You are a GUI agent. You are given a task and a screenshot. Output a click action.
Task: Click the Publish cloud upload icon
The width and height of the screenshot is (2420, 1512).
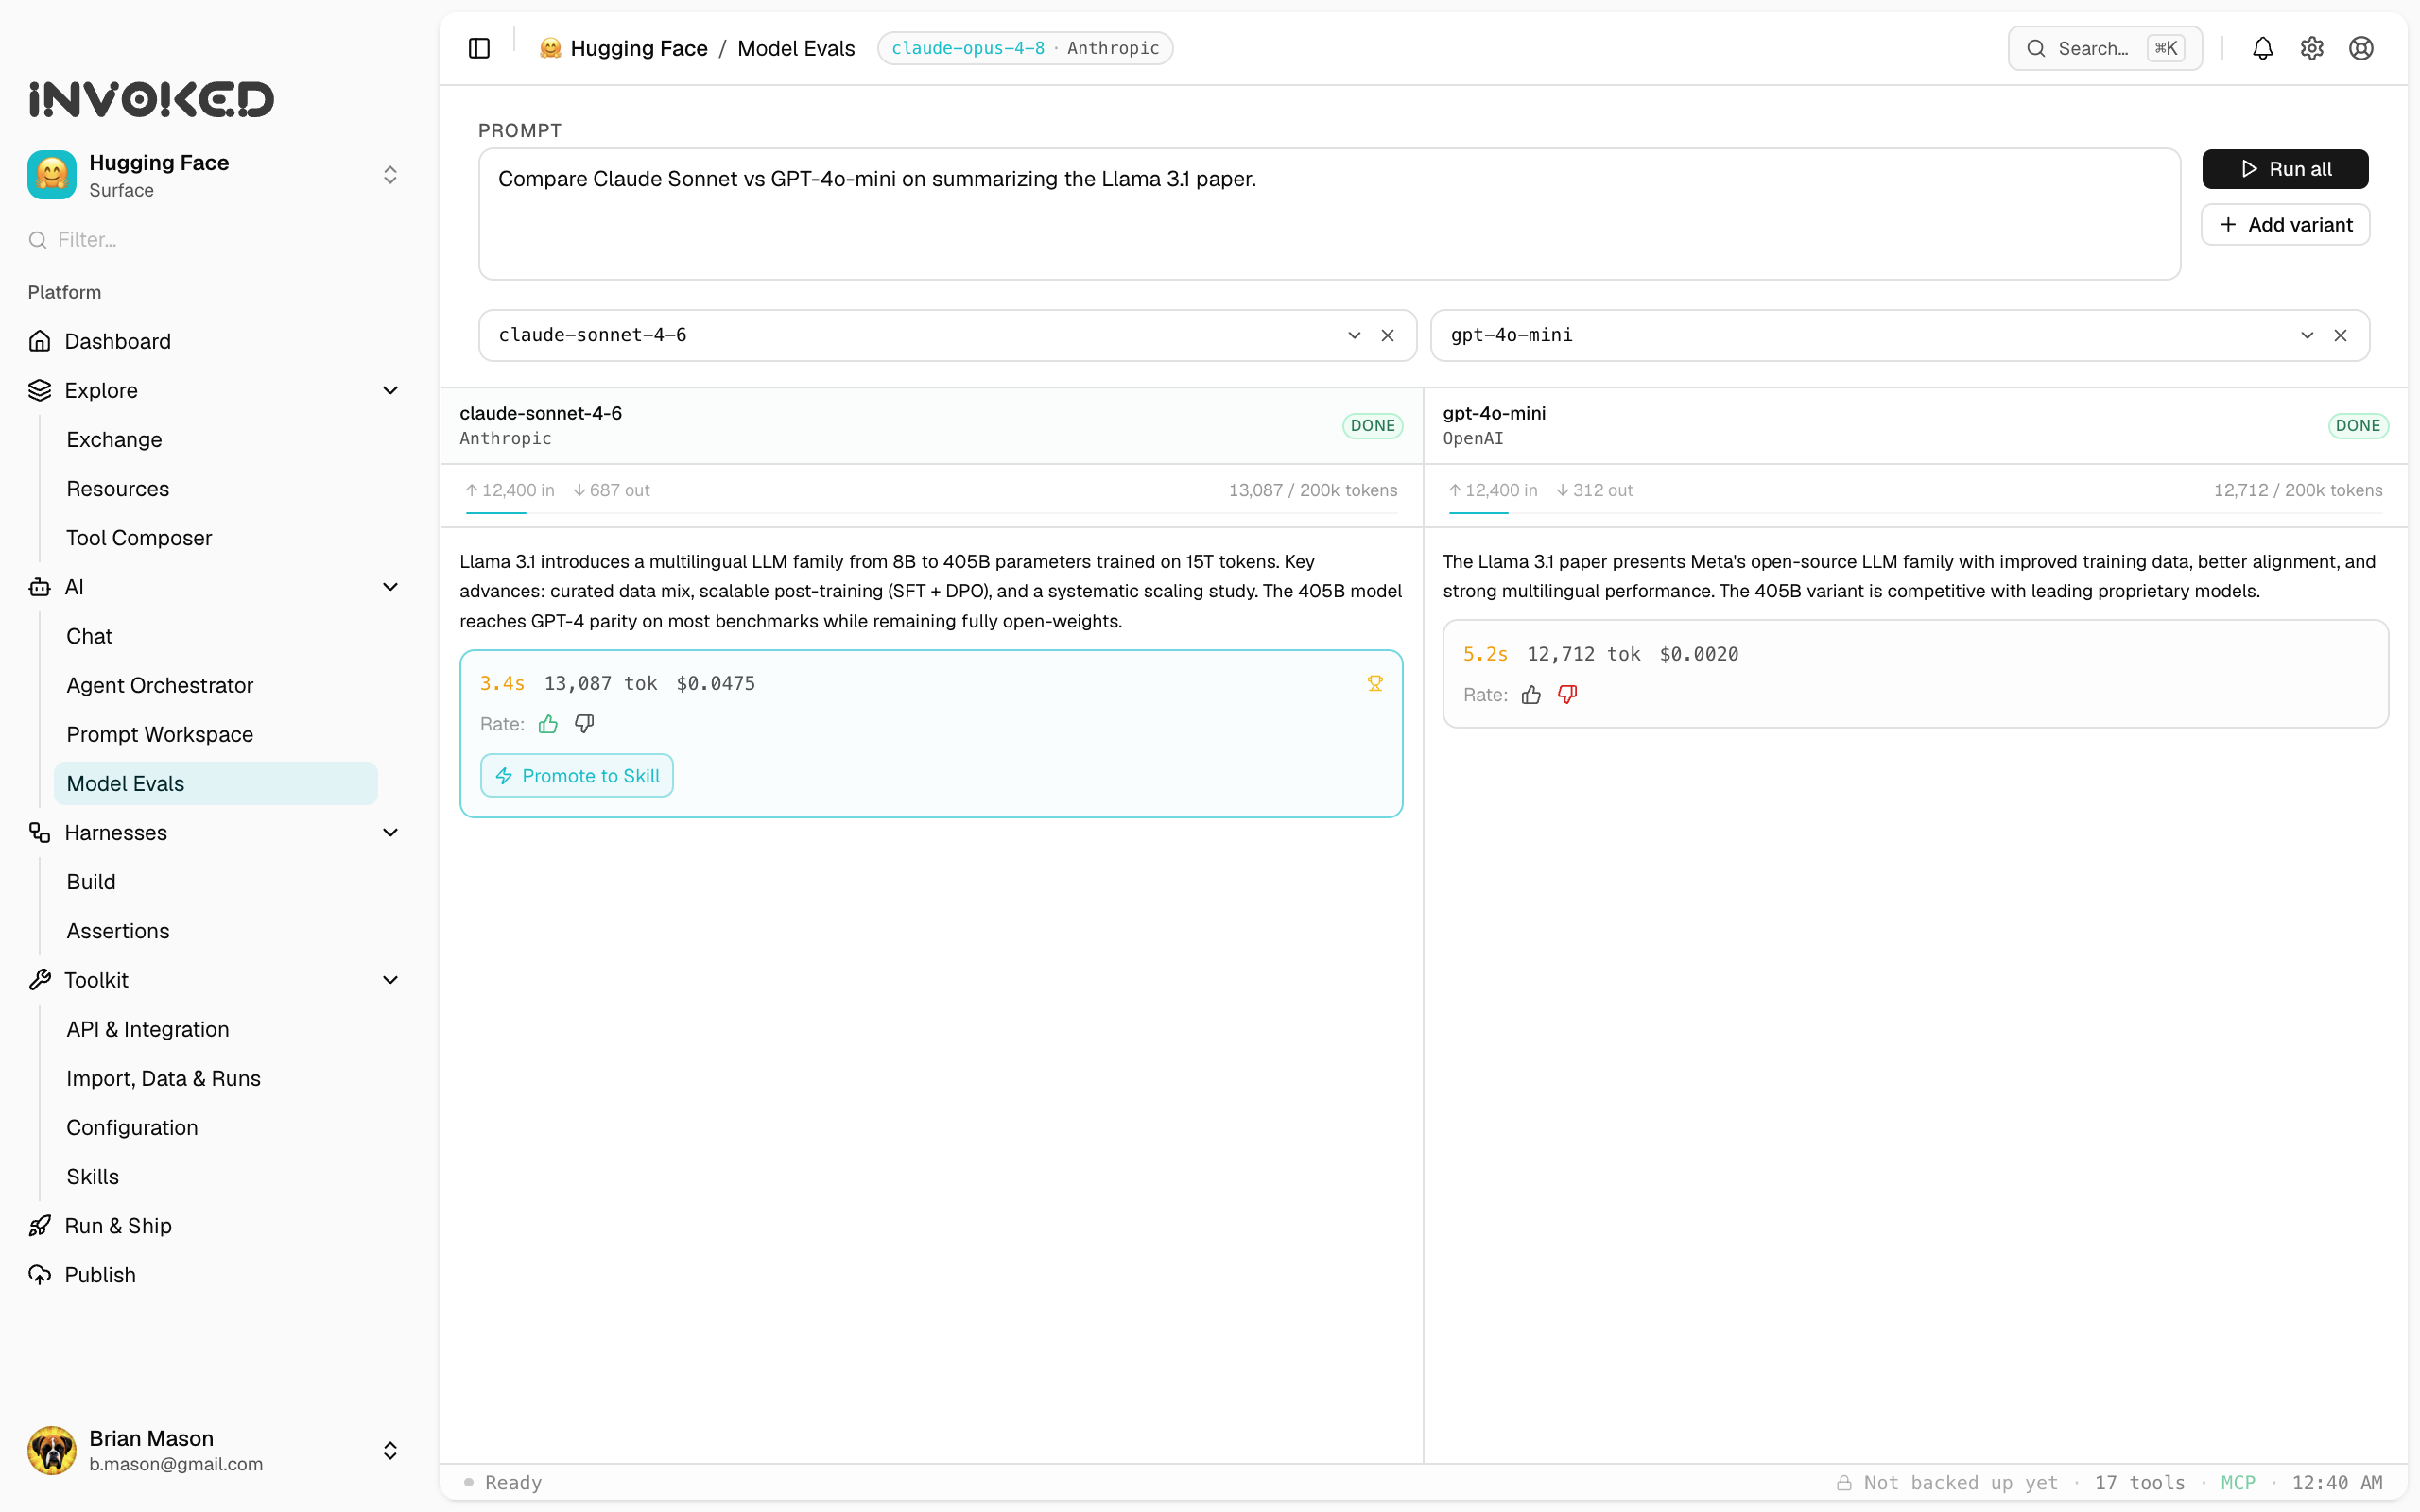[40, 1274]
